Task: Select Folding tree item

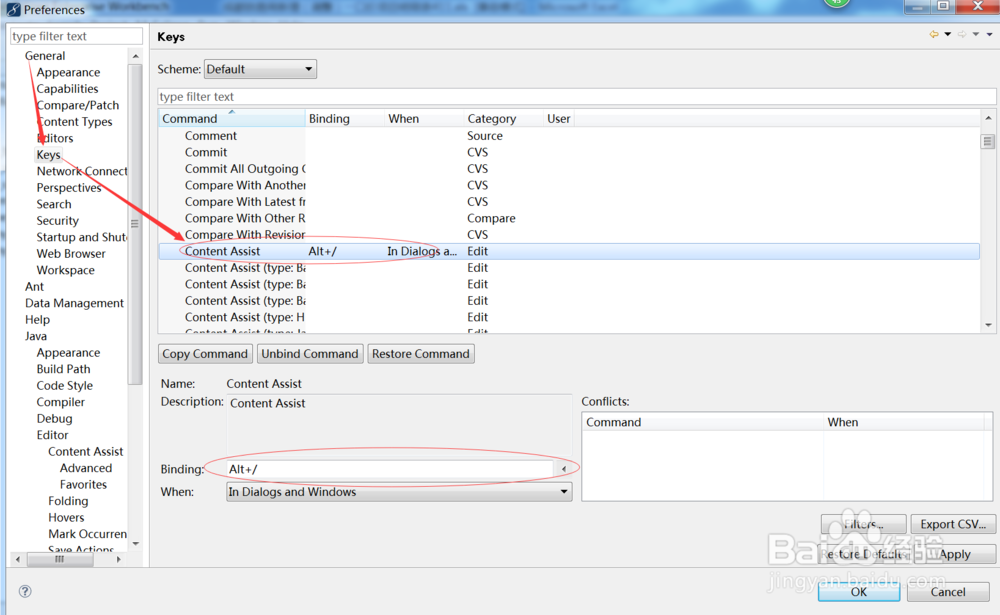Action: click(68, 501)
